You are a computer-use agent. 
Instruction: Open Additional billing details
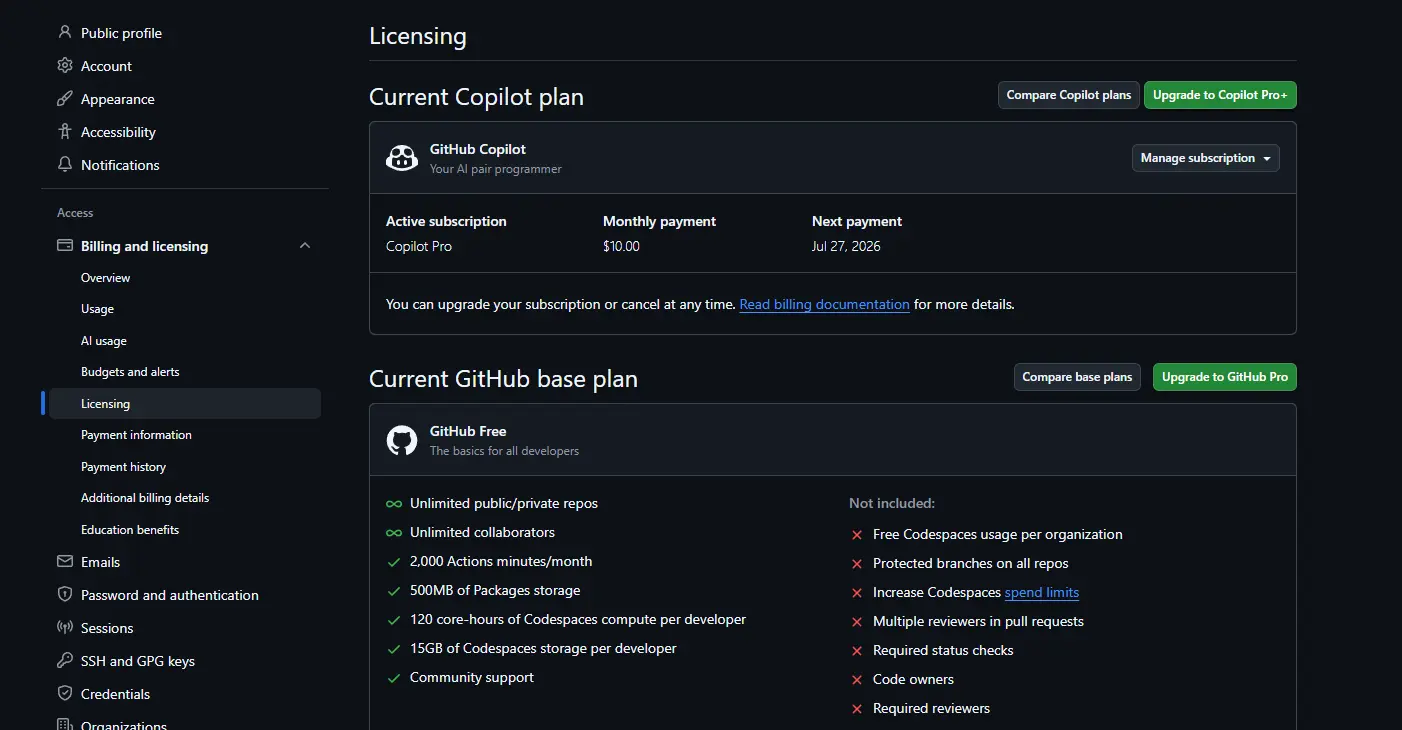(145, 498)
